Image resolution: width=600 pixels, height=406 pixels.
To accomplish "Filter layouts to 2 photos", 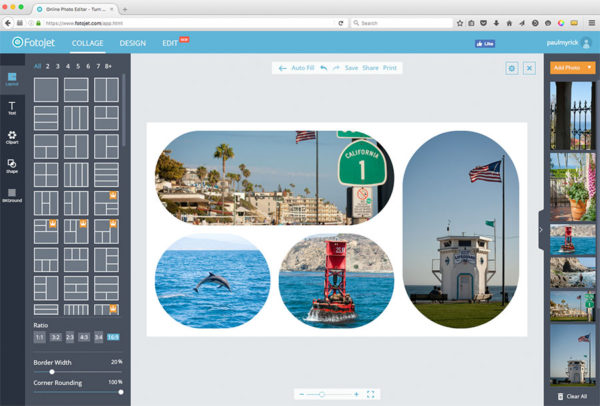I will (47, 66).
